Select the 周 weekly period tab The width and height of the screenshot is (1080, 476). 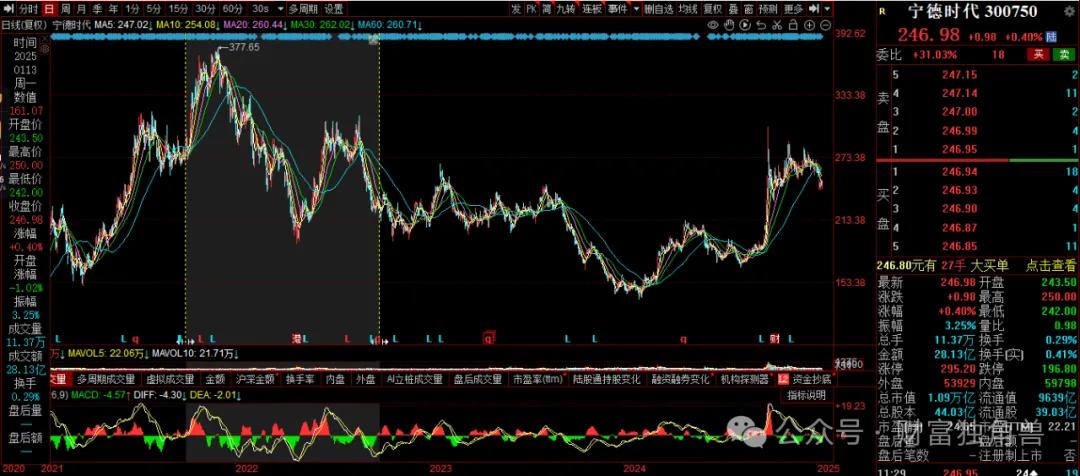(x=65, y=9)
